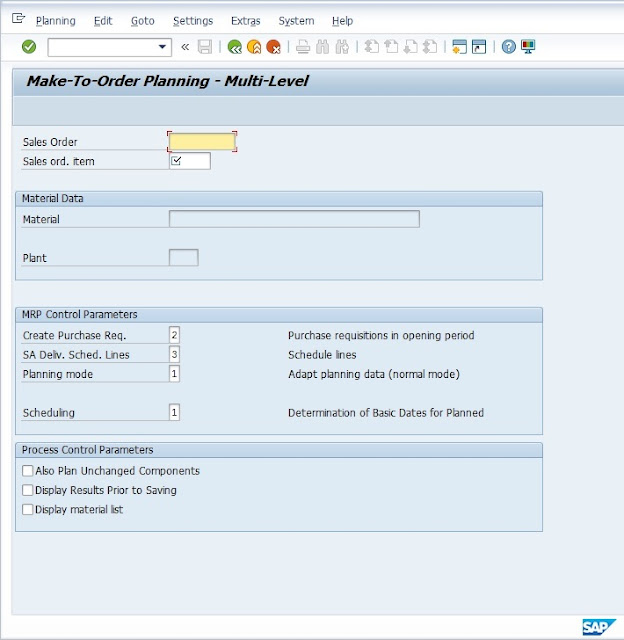Click the red Cancel icon

click(x=273, y=47)
